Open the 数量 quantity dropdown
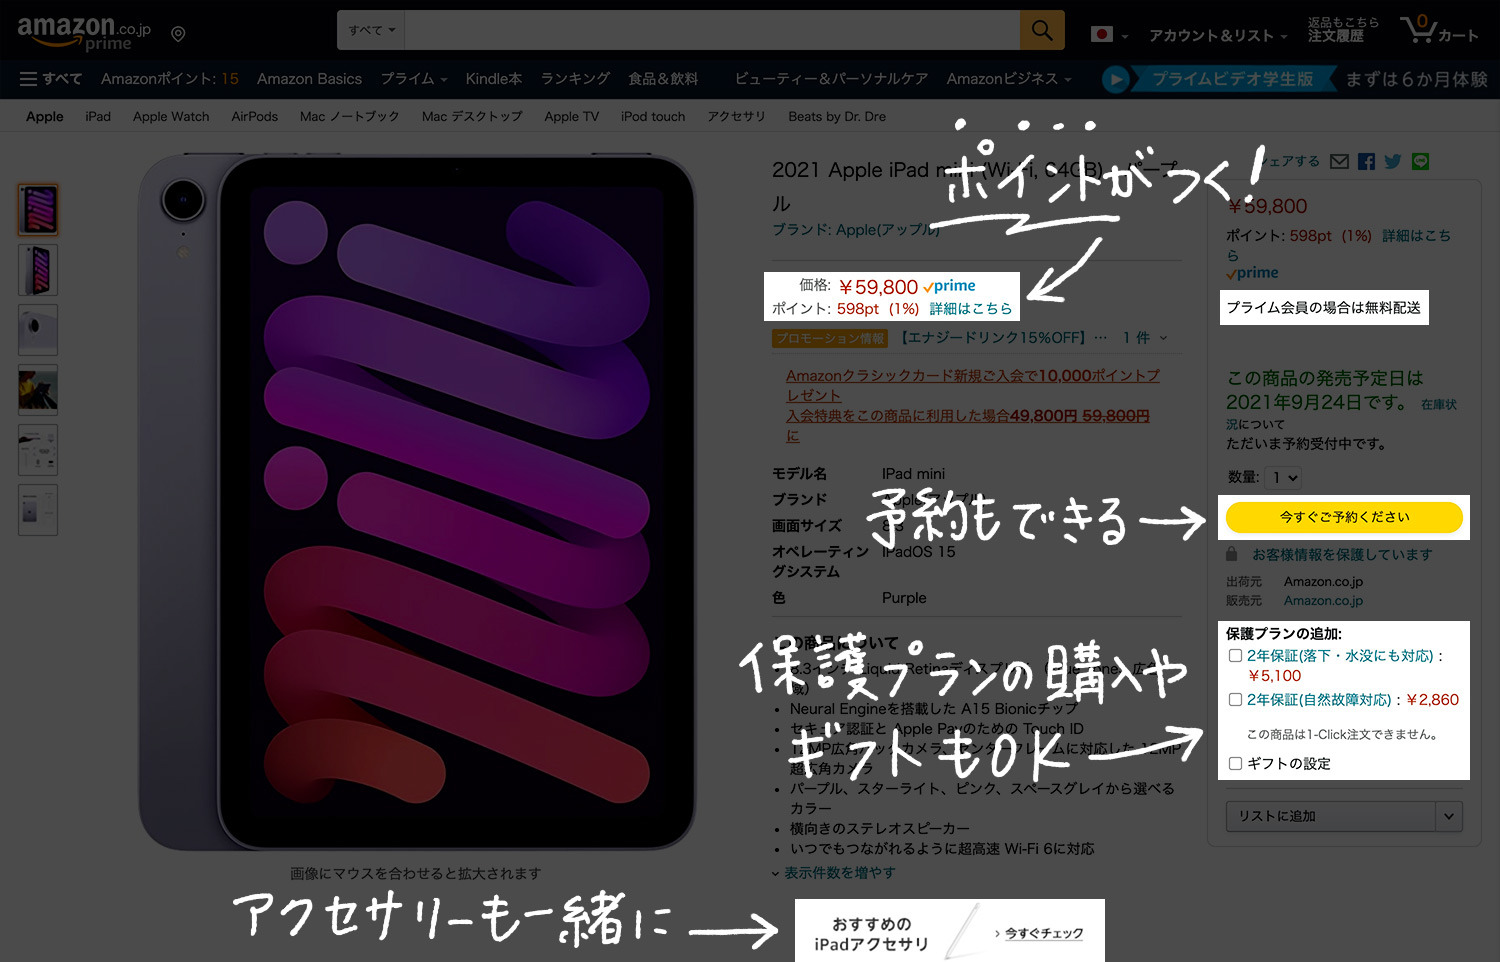This screenshot has height=962, width=1500. 1283,478
